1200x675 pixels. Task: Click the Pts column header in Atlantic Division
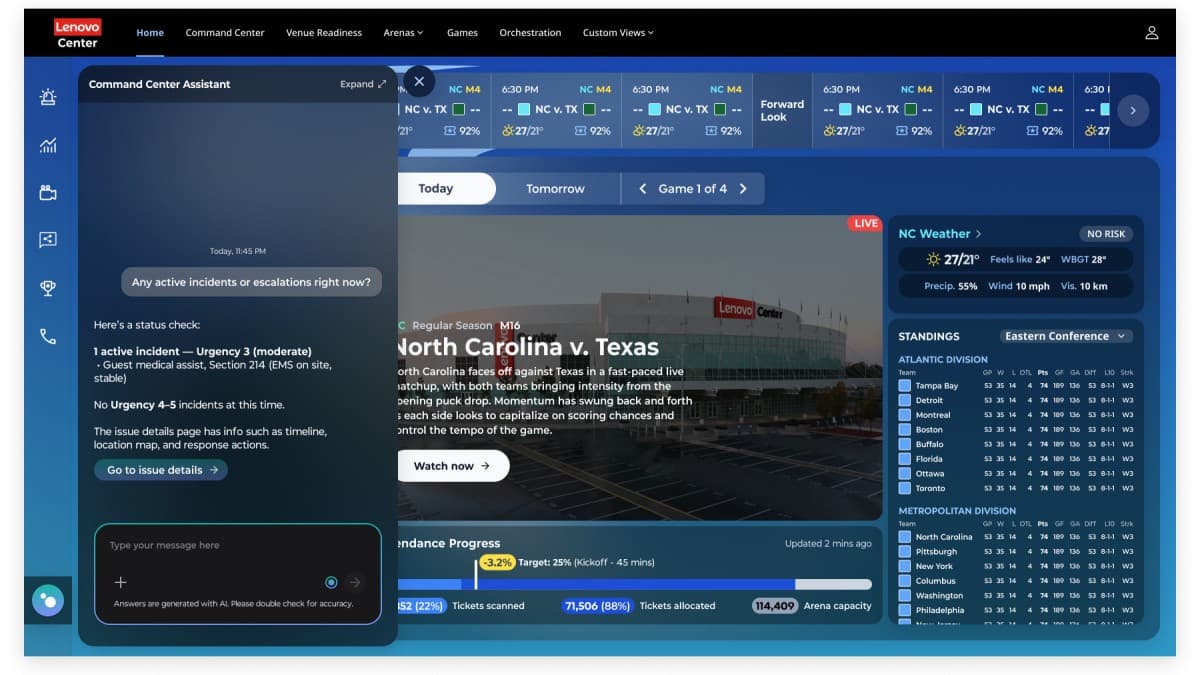(x=1043, y=372)
